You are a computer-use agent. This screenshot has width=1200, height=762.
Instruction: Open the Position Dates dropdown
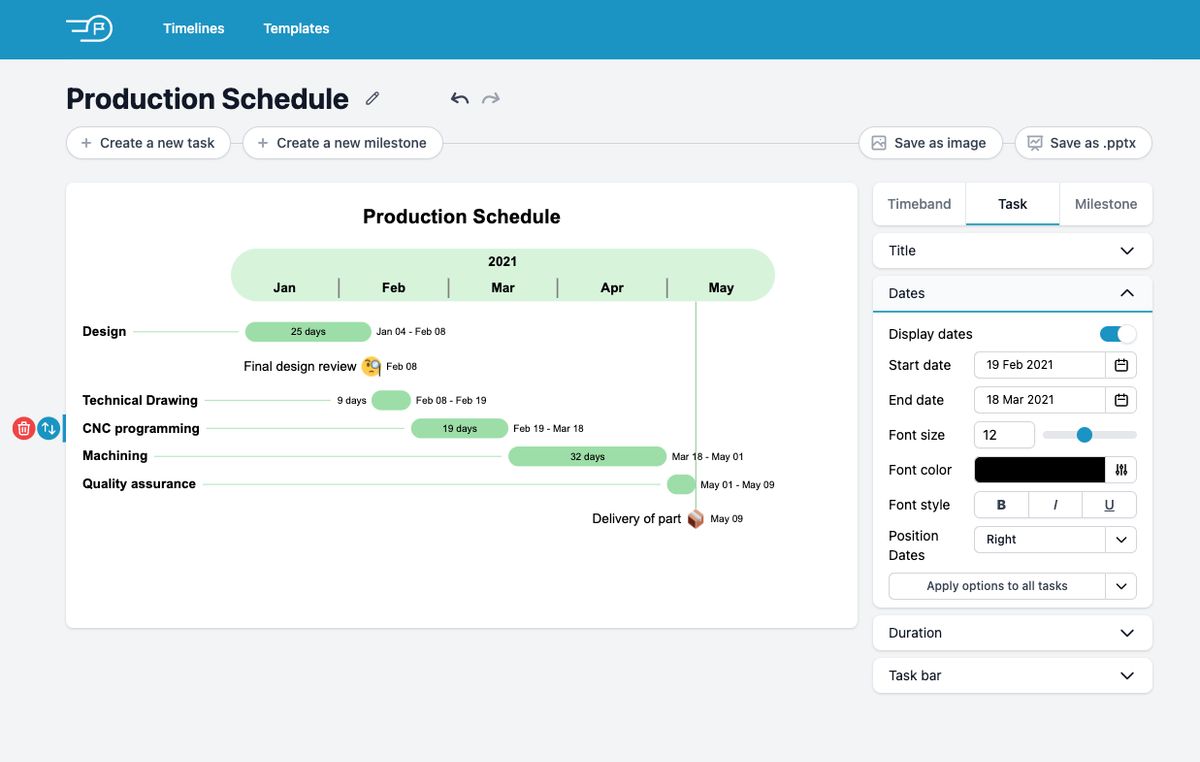point(1054,539)
